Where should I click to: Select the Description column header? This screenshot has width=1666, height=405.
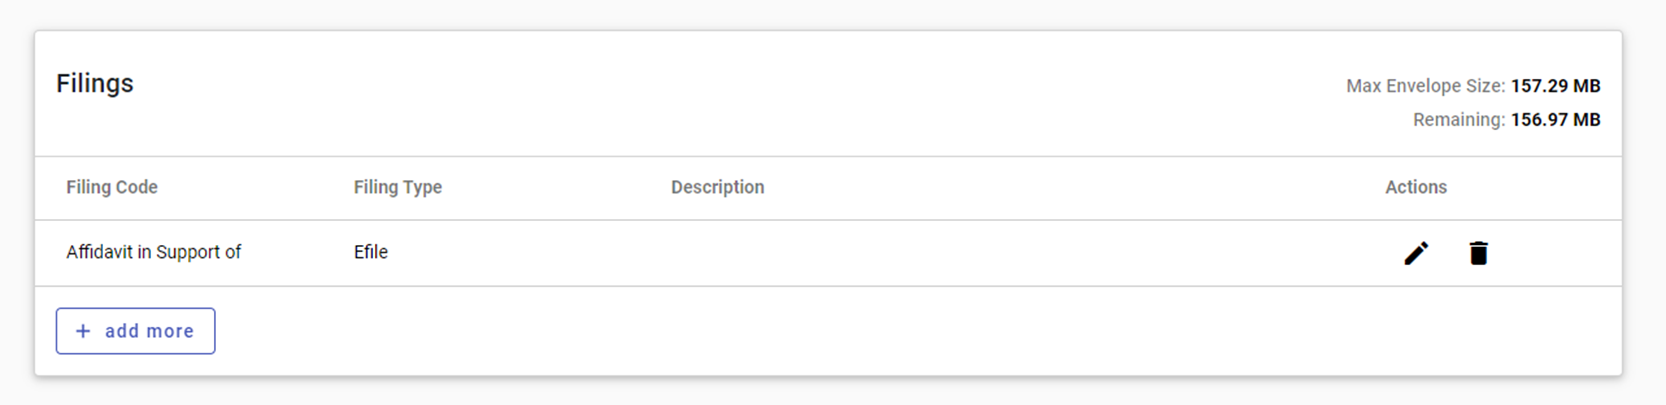tap(717, 187)
